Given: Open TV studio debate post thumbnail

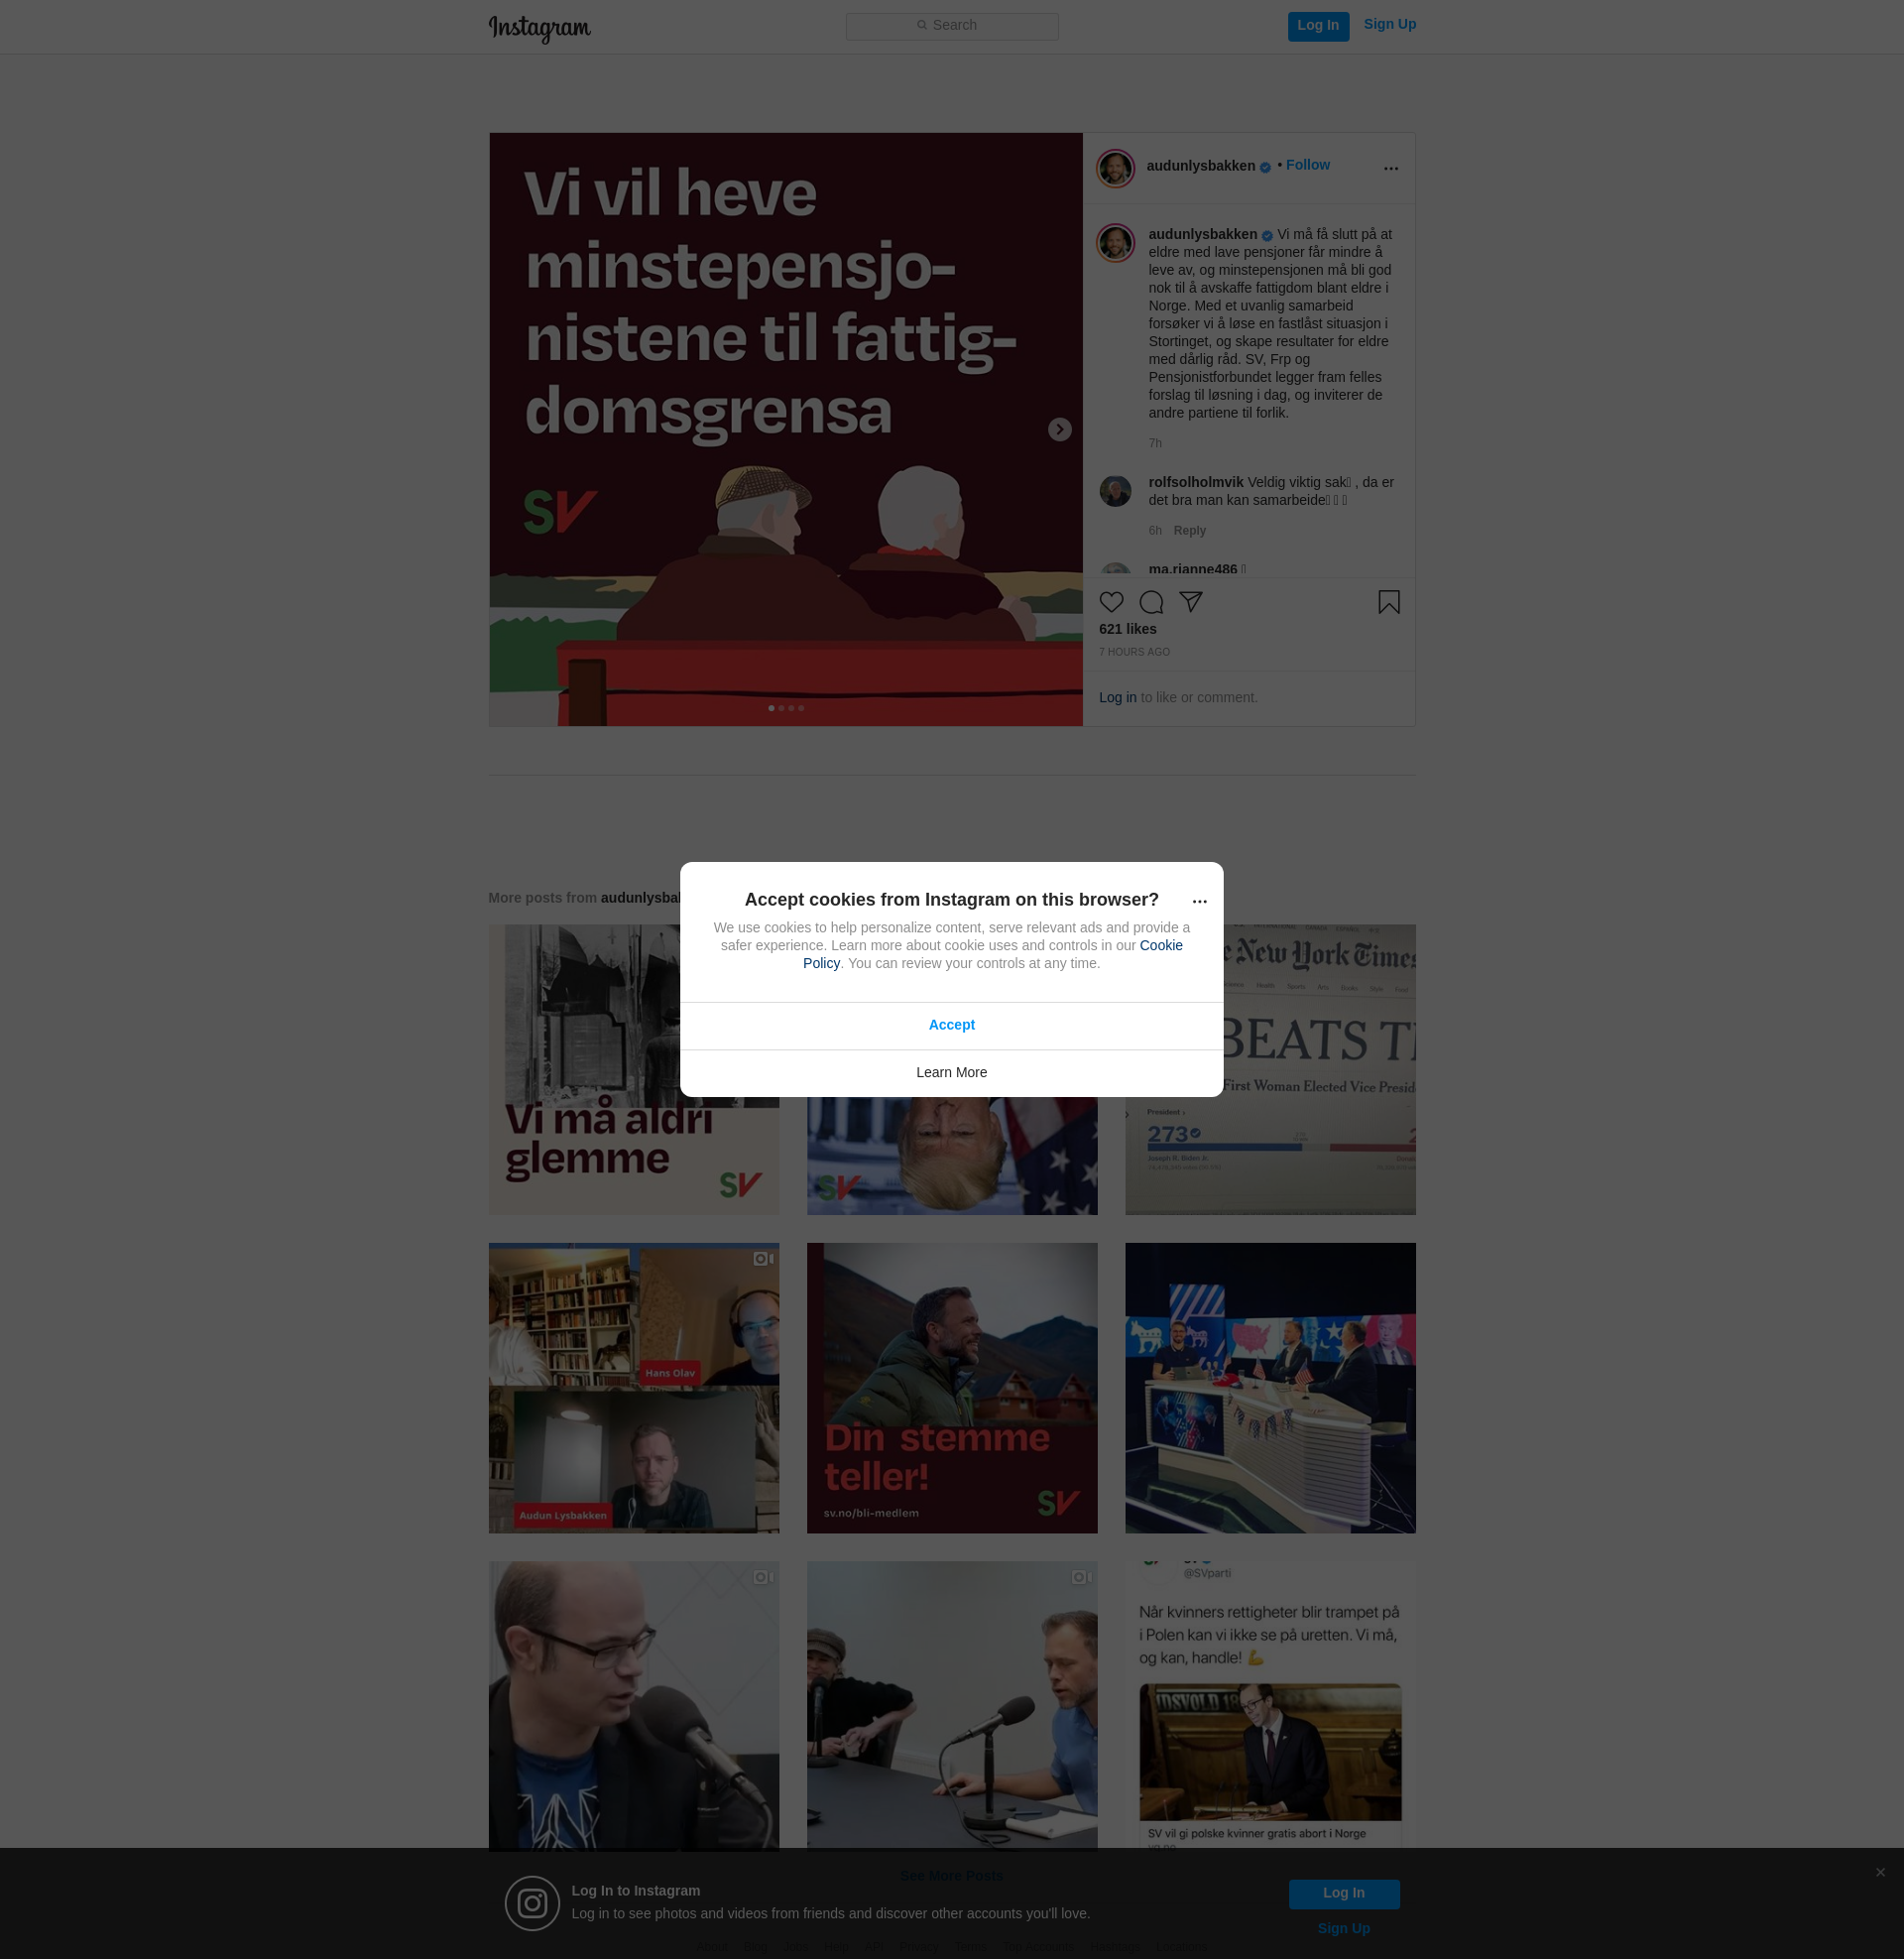Looking at the screenshot, I should click(x=1270, y=1388).
